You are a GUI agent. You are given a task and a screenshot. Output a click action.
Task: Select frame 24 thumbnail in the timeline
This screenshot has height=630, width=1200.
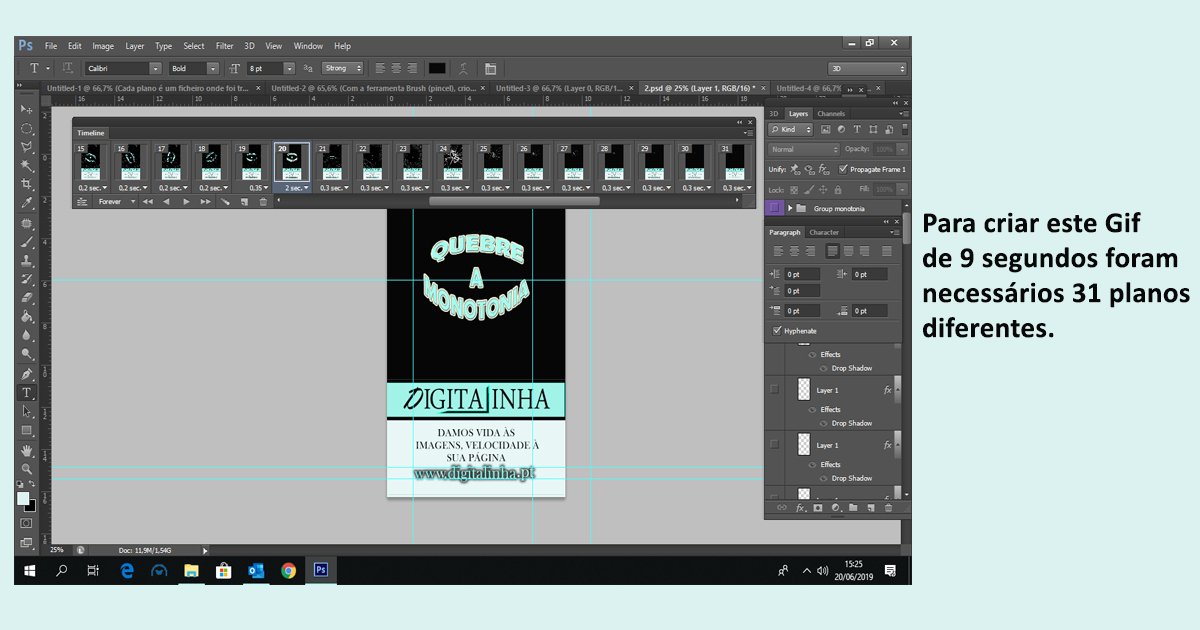tap(453, 161)
